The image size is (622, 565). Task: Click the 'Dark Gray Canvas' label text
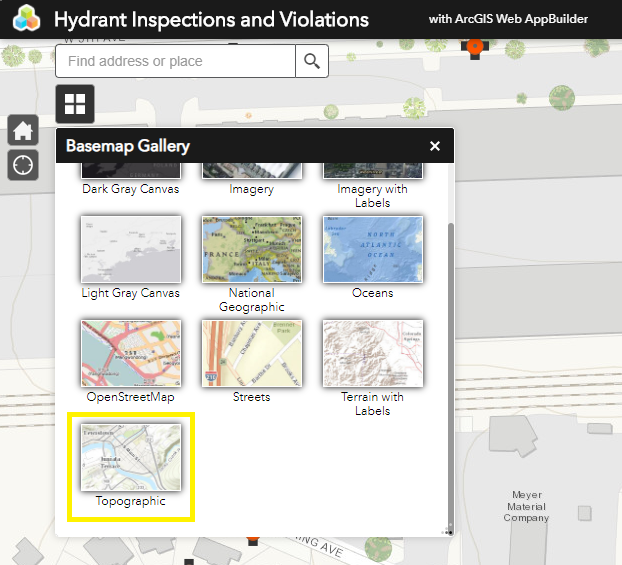pyautogui.click(x=131, y=189)
